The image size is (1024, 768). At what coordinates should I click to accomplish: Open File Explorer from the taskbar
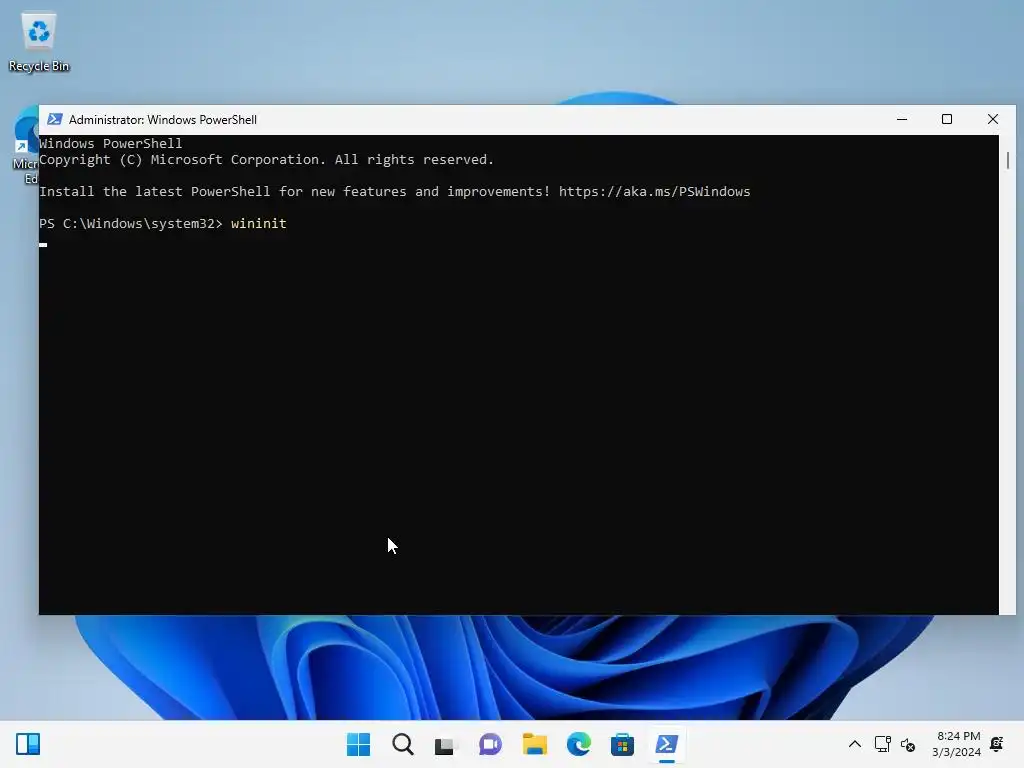click(534, 744)
